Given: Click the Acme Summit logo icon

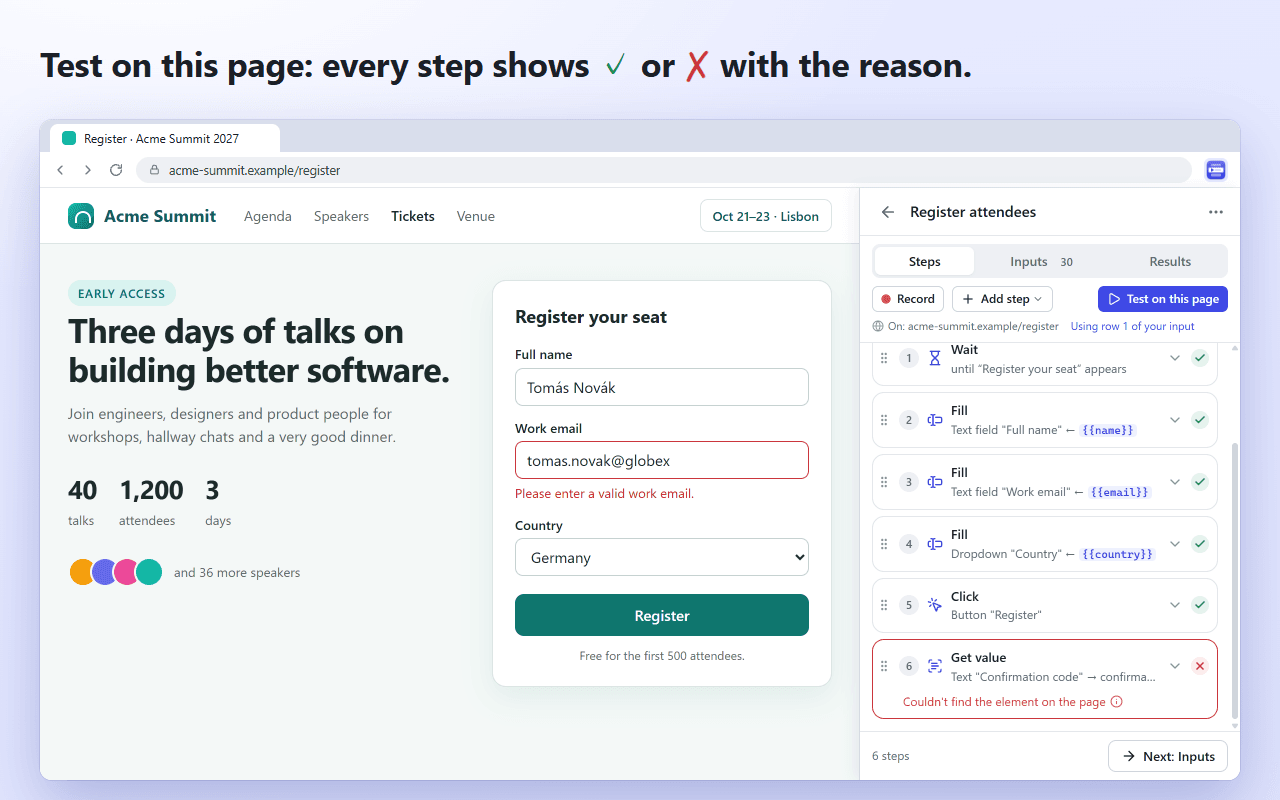Looking at the screenshot, I should coord(81,216).
